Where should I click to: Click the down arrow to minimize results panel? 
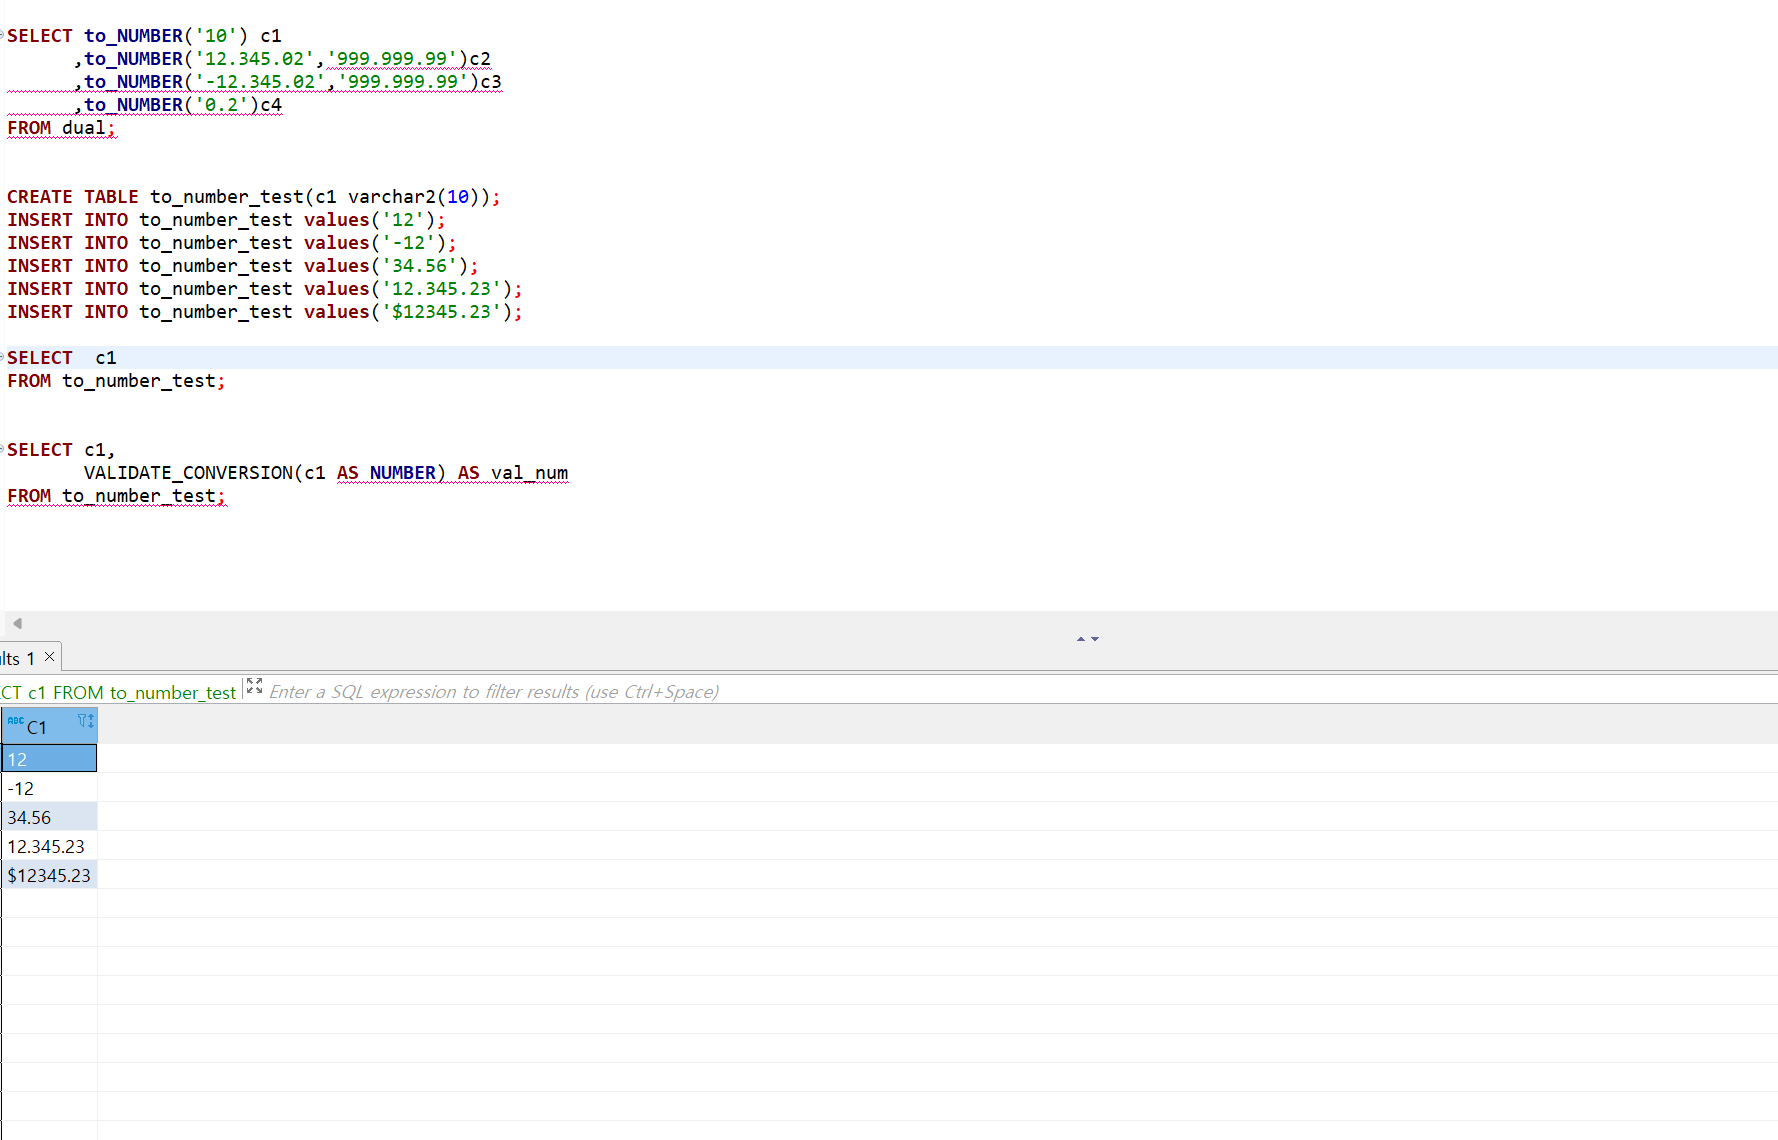(x=1095, y=638)
